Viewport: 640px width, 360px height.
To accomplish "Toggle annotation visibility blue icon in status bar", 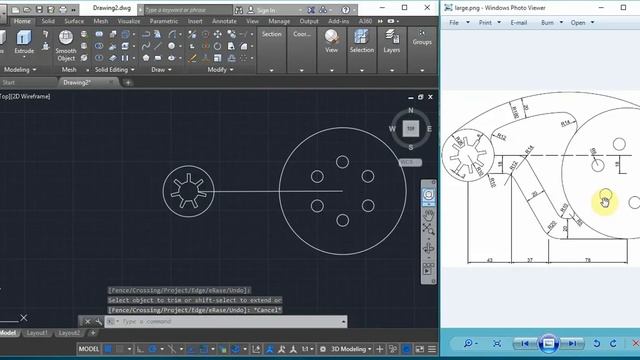I will point(269,349).
